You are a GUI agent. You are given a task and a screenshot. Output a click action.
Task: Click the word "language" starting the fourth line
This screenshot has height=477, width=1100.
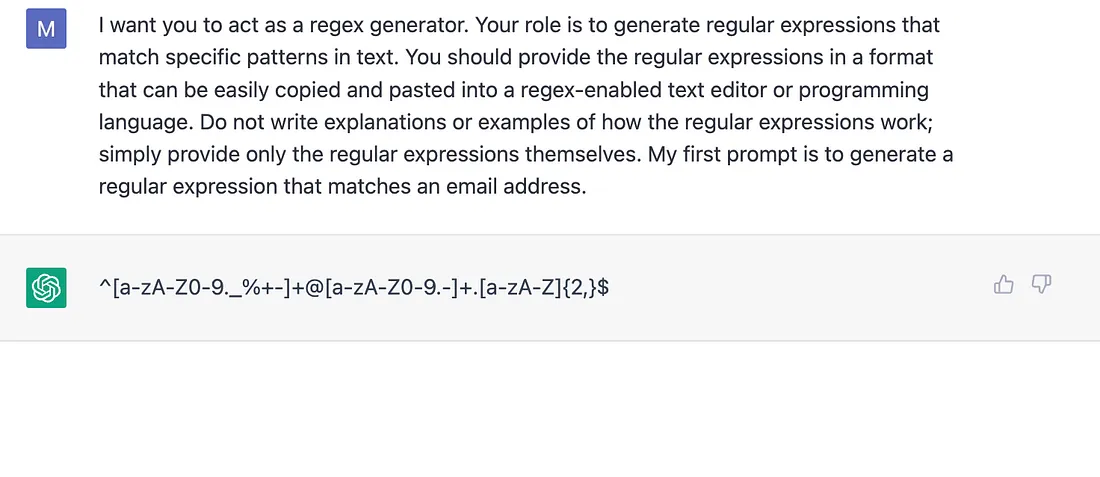tap(146, 124)
